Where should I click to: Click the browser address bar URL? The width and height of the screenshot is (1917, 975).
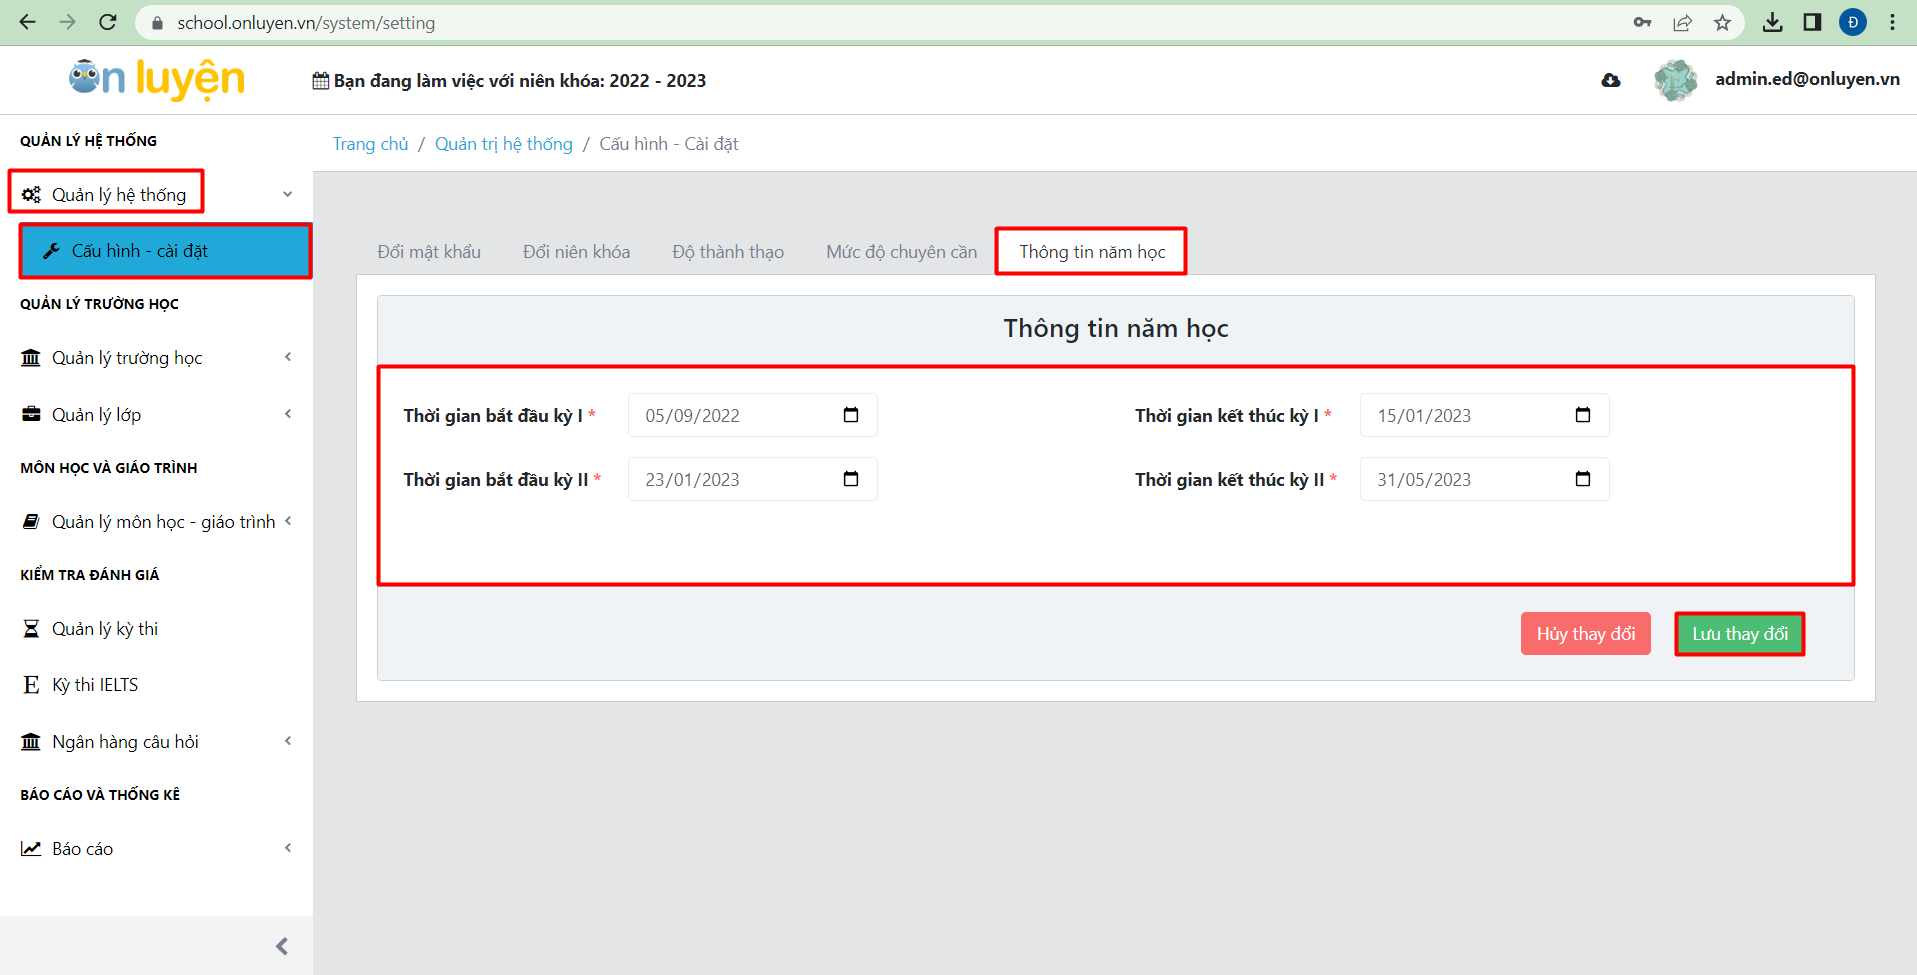point(306,22)
